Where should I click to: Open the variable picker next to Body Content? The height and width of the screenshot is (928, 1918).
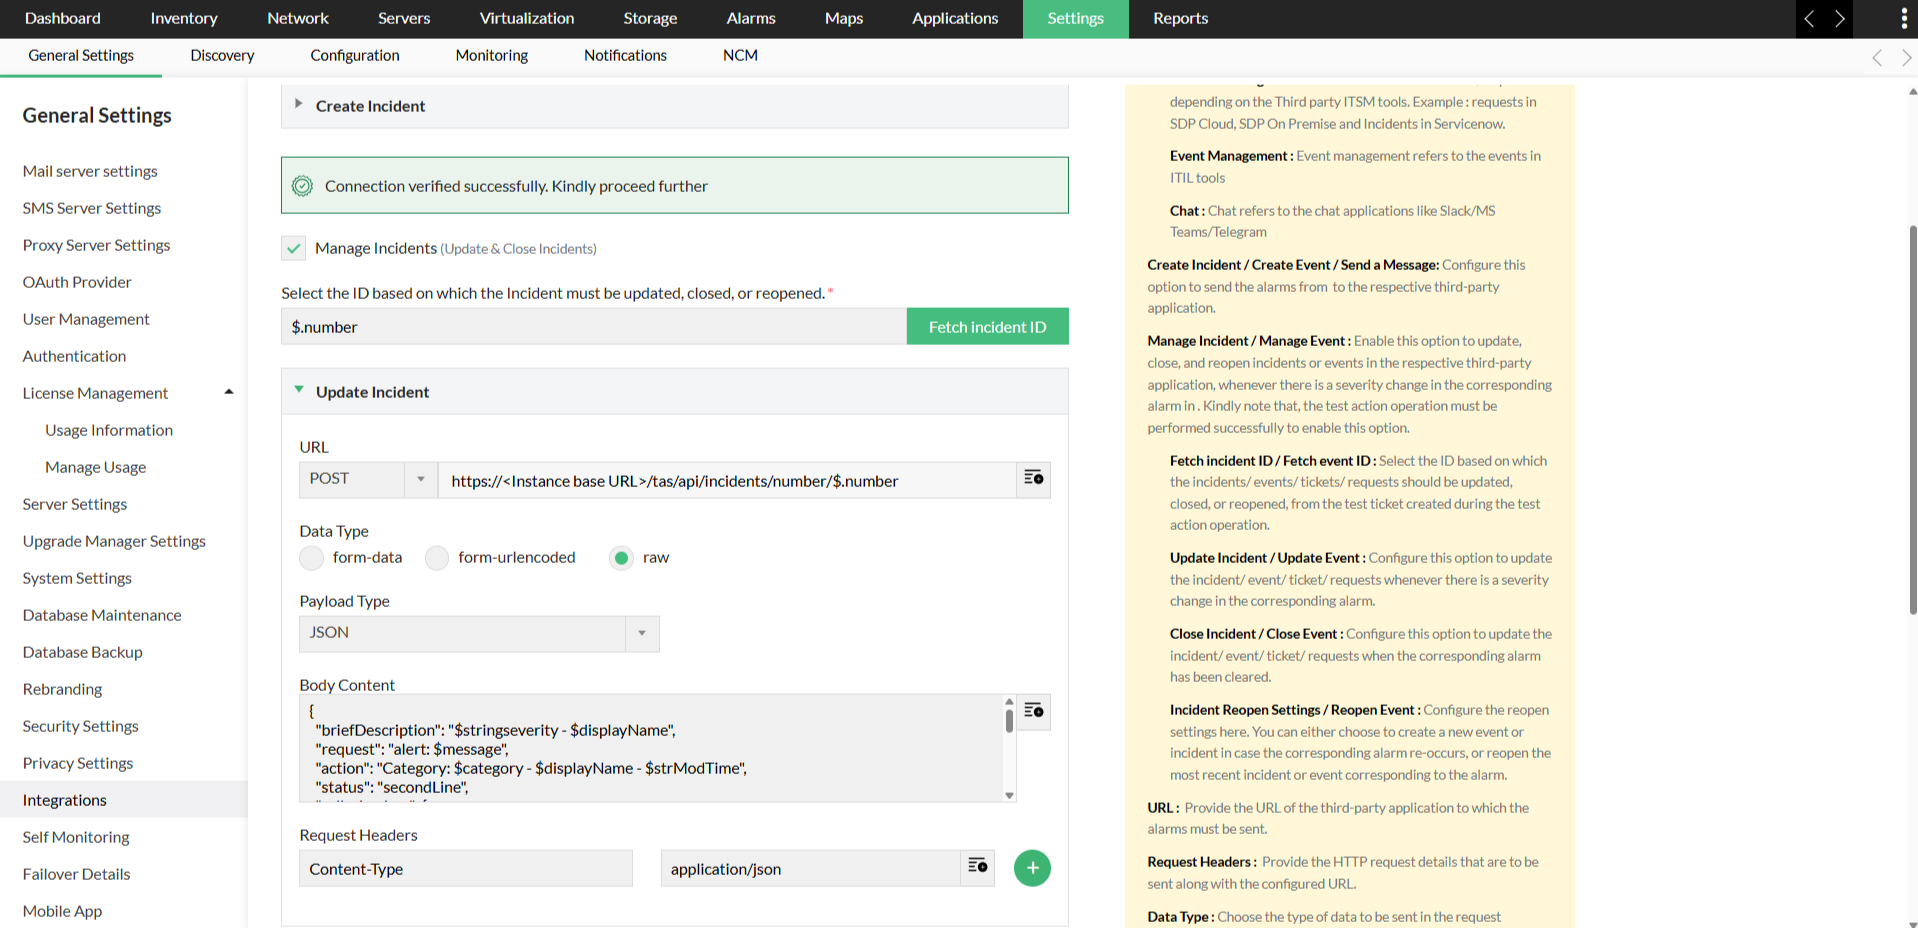[x=1033, y=712]
